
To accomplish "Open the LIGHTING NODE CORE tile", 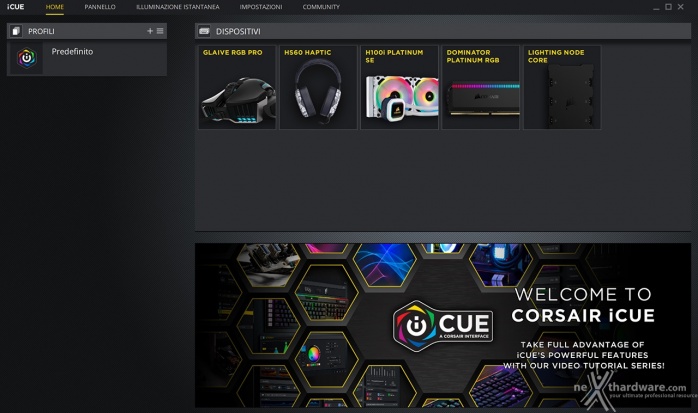I will tap(562, 87).
